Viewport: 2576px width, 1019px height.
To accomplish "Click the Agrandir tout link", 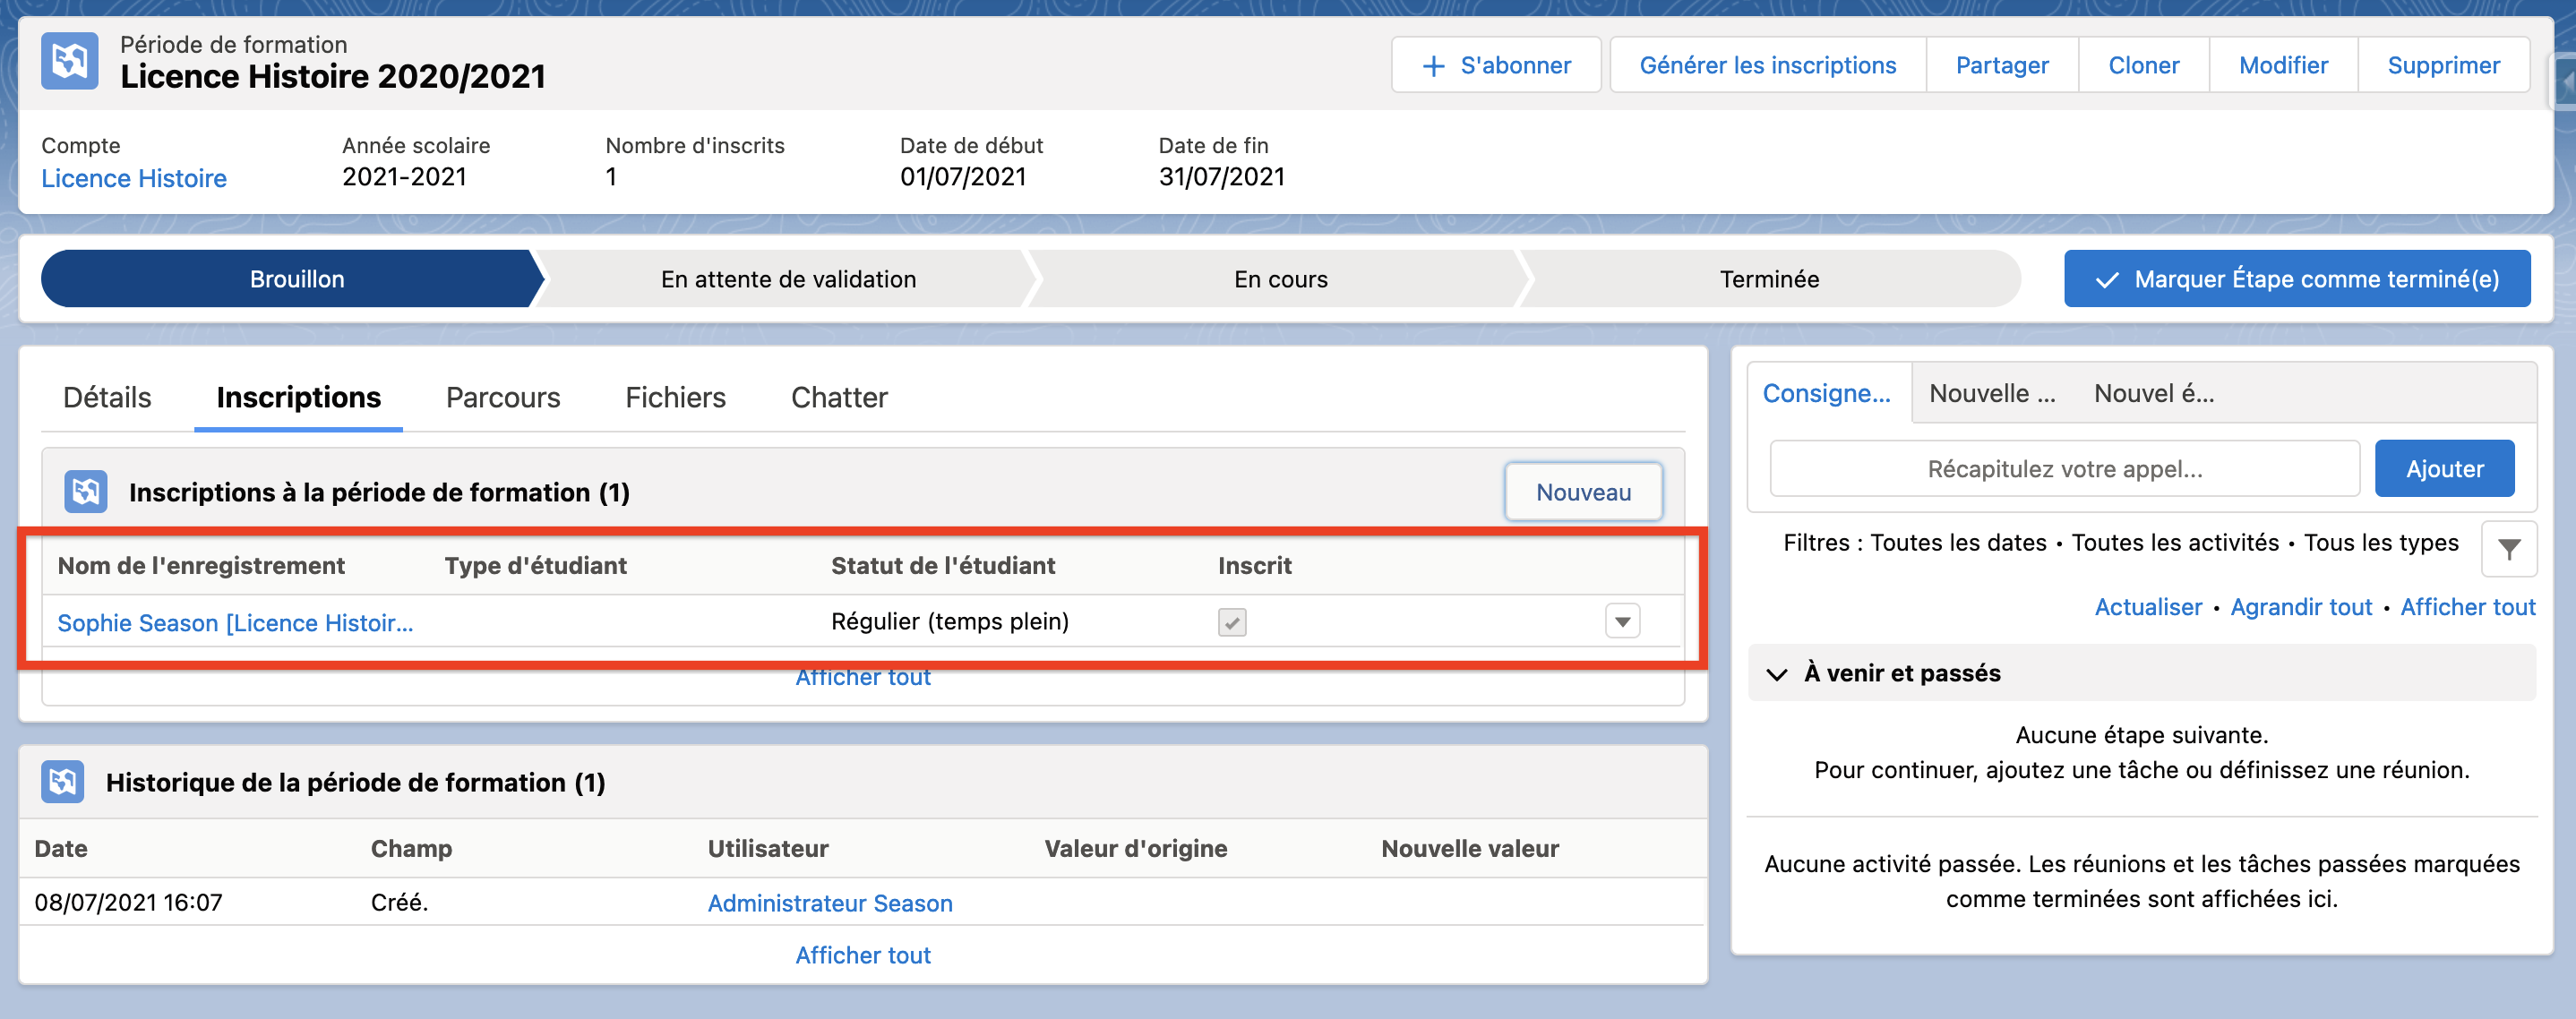I will (2300, 607).
